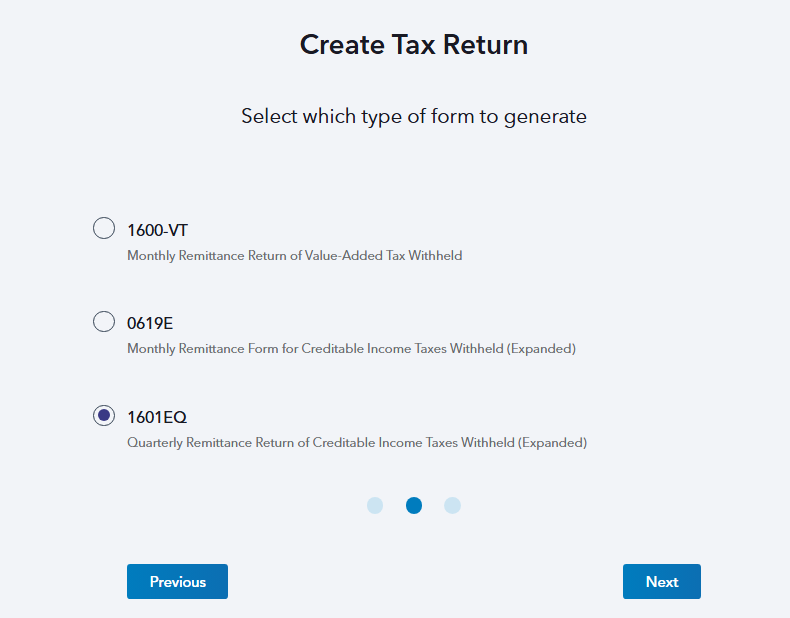Screen dimensions: 790x618
Task: Click Next to continue
Action: tap(661, 582)
